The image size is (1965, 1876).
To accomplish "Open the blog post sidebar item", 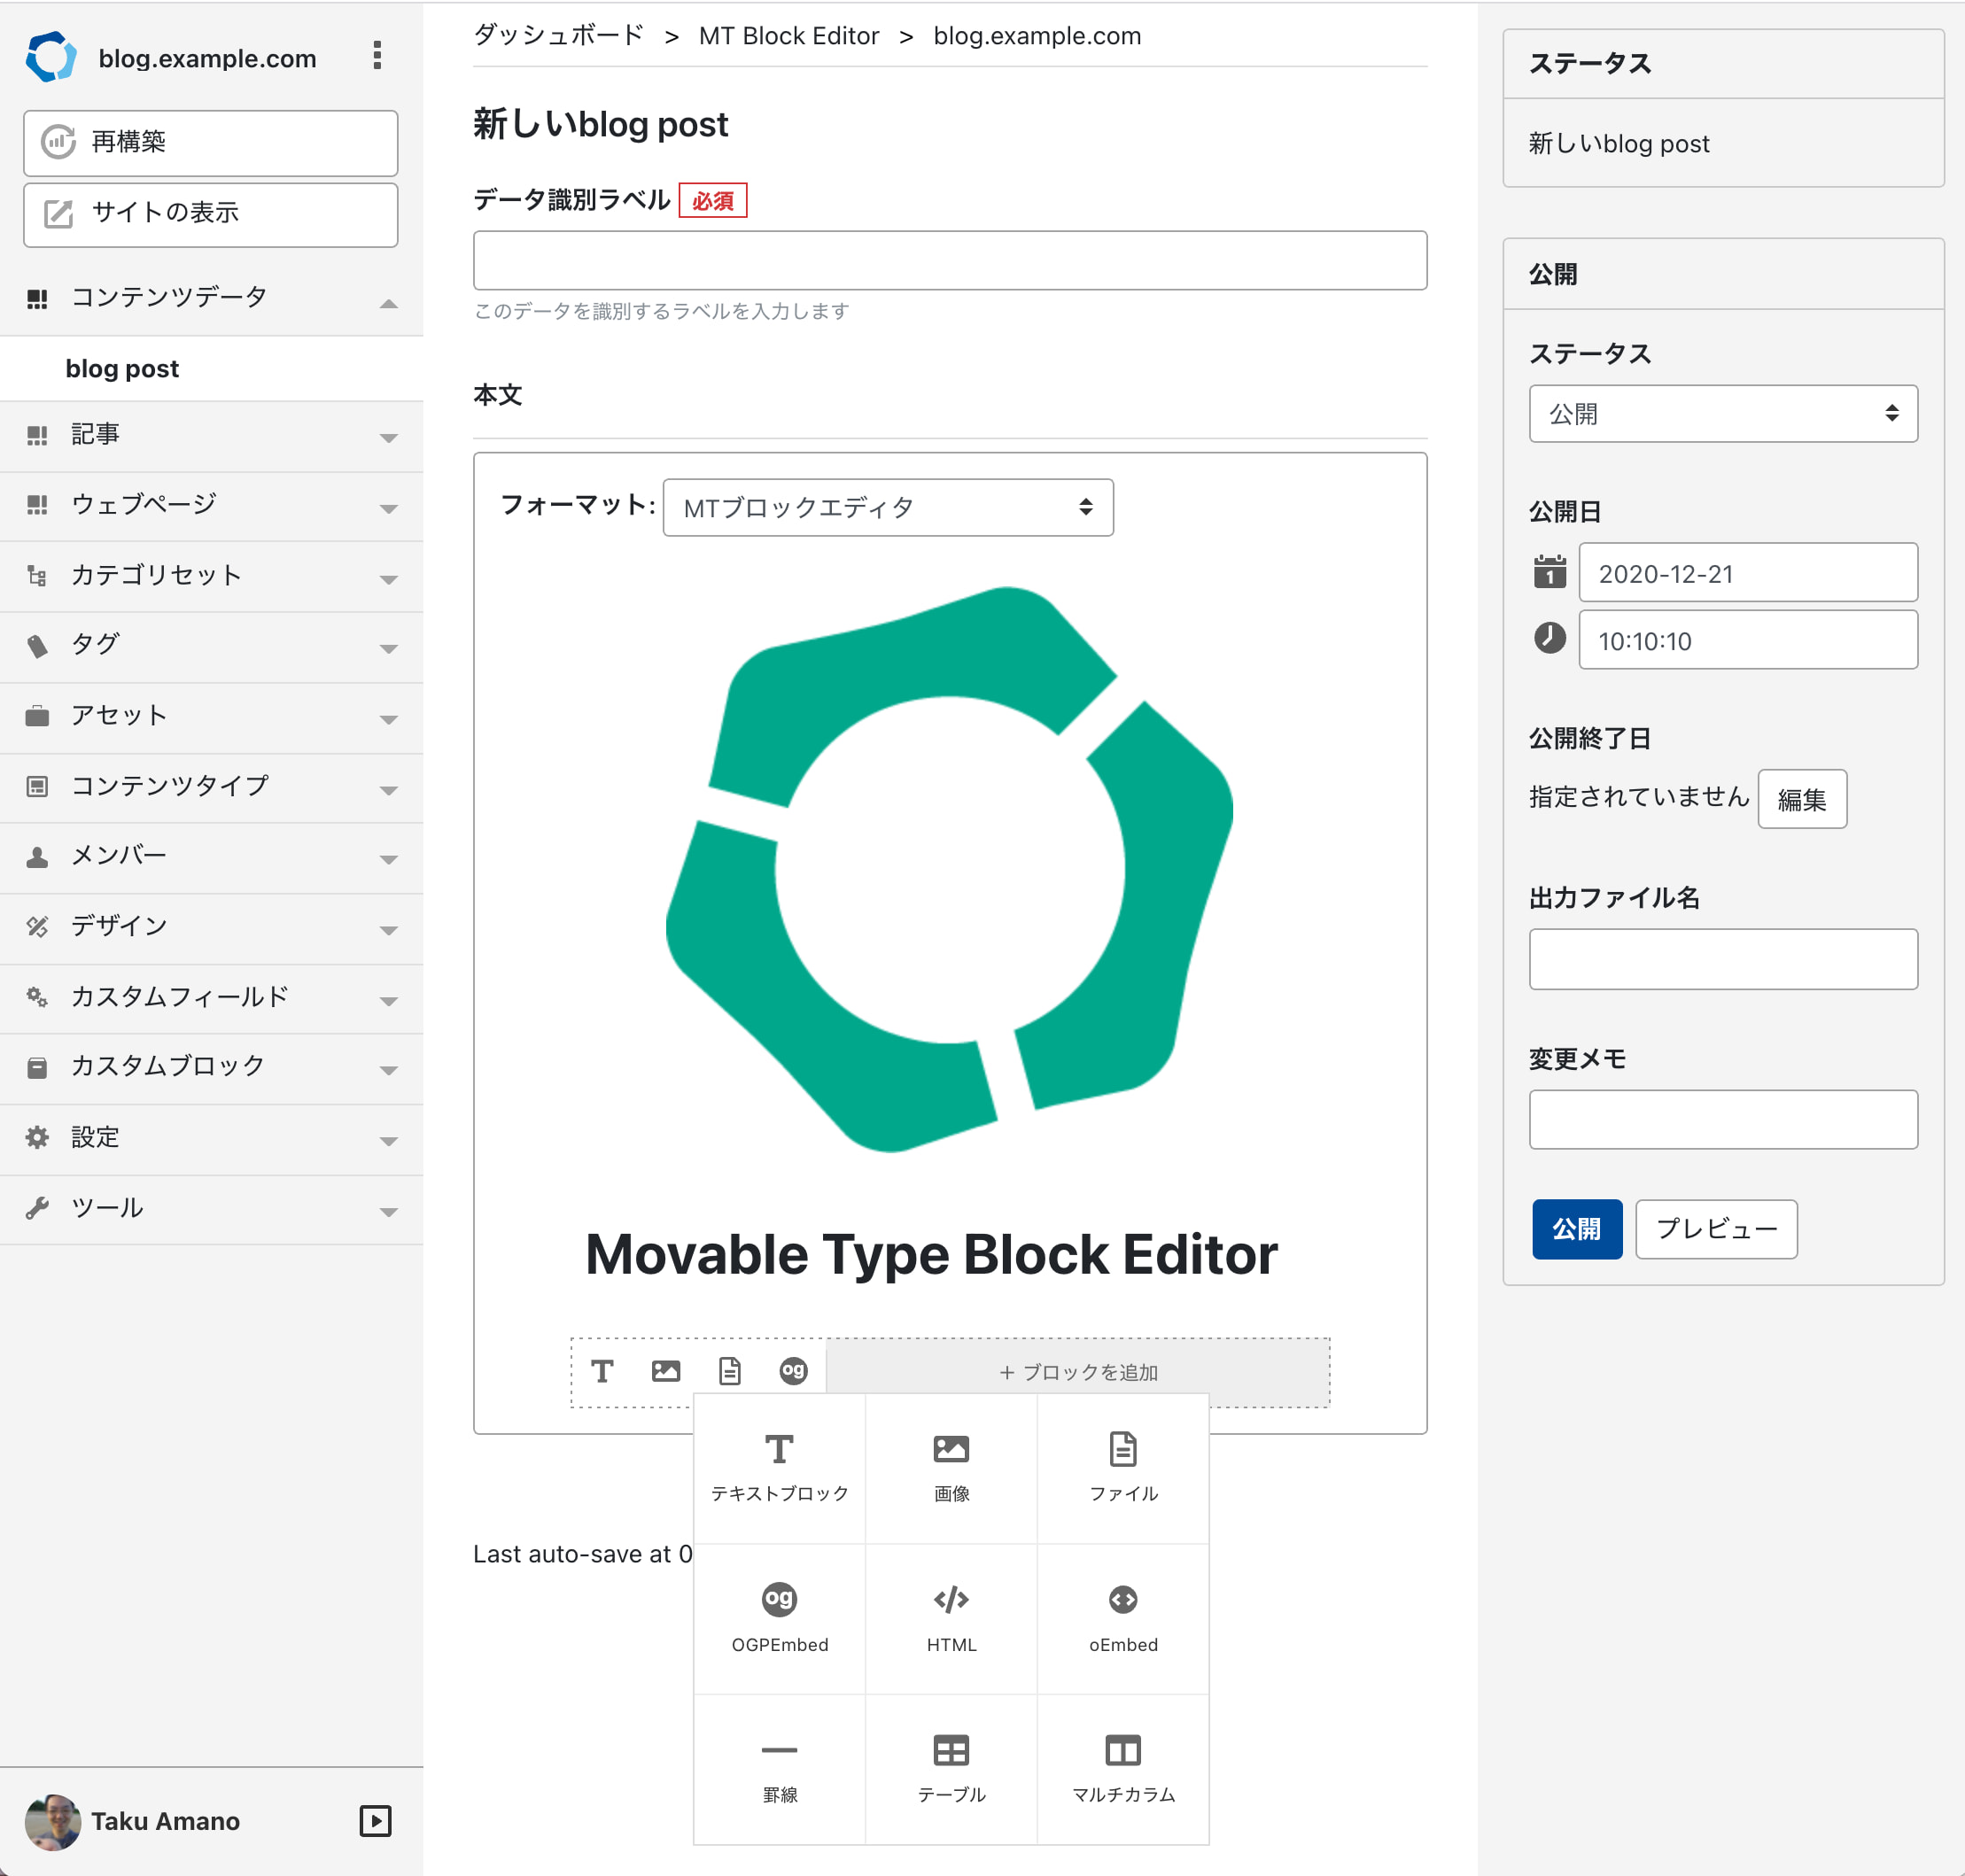I will (123, 369).
